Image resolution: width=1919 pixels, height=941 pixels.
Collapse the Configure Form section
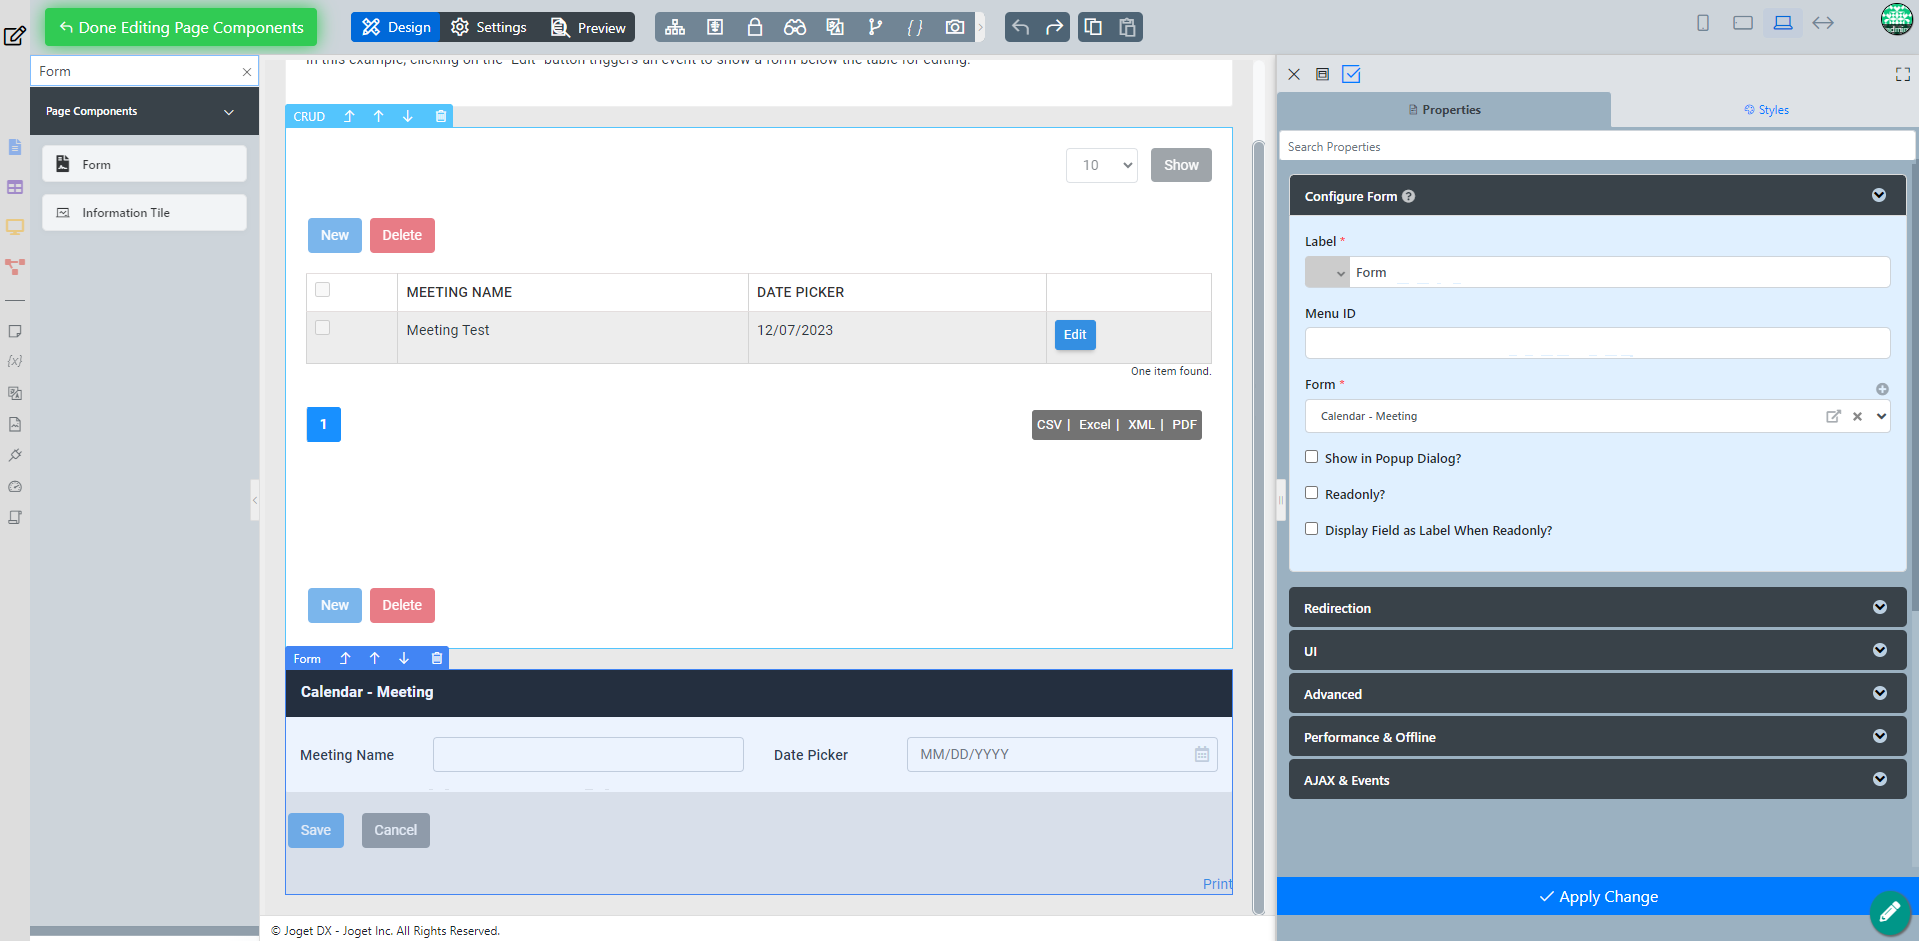tap(1879, 195)
